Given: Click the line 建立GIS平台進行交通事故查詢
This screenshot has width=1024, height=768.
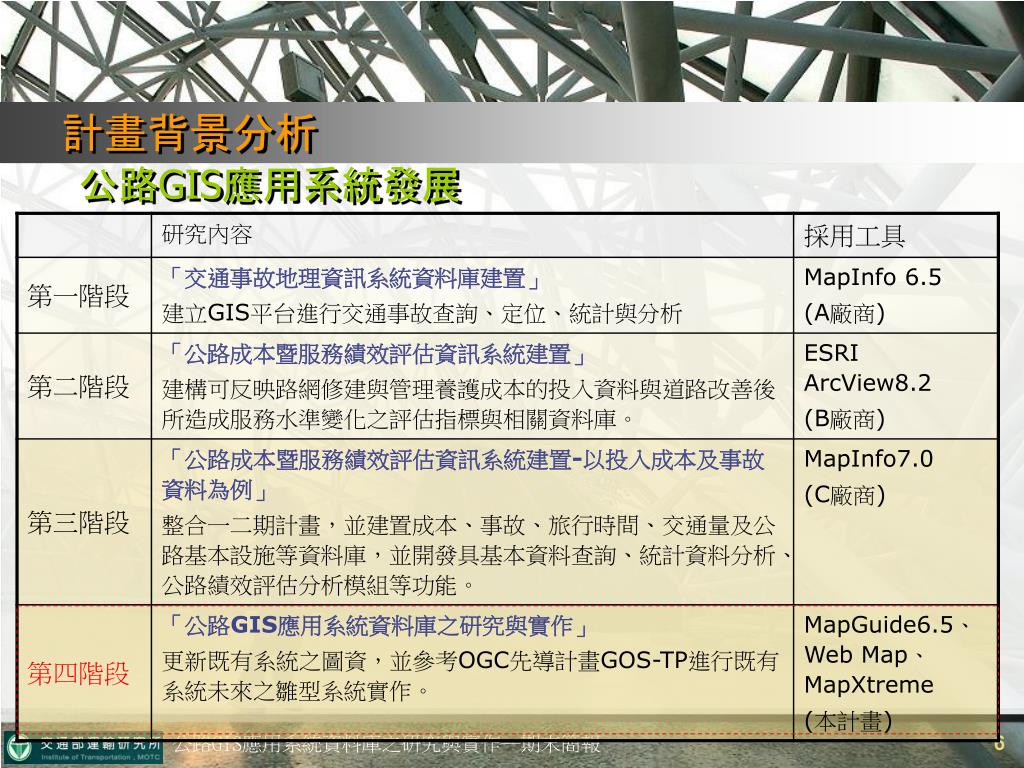Looking at the screenshot, I should coord(422,313).
